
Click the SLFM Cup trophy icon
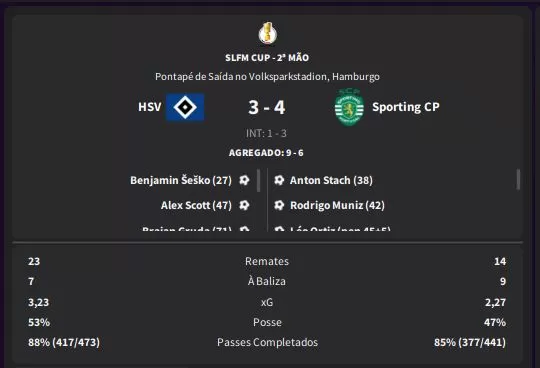coord(268,33)
